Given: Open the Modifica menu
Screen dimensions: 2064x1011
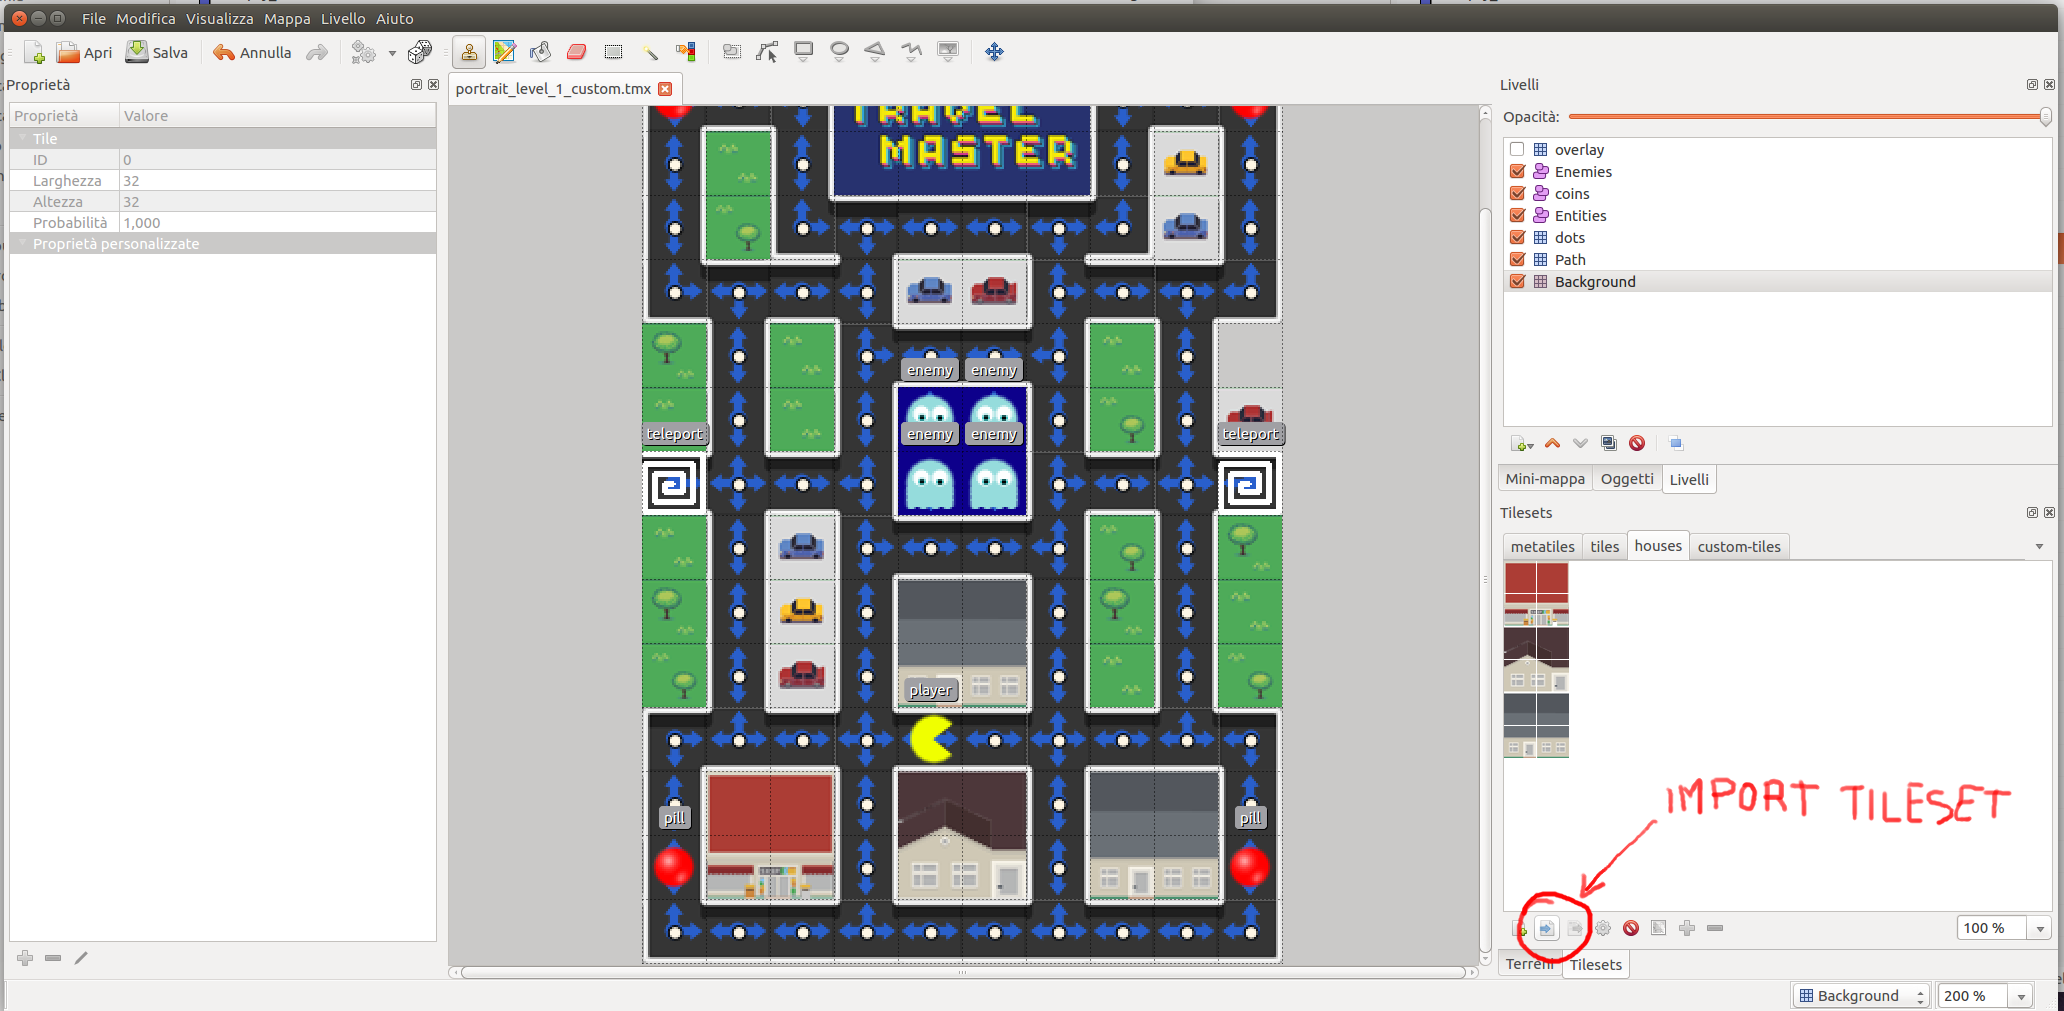Looking at the screenshot, I should click(x=146, y=18).
